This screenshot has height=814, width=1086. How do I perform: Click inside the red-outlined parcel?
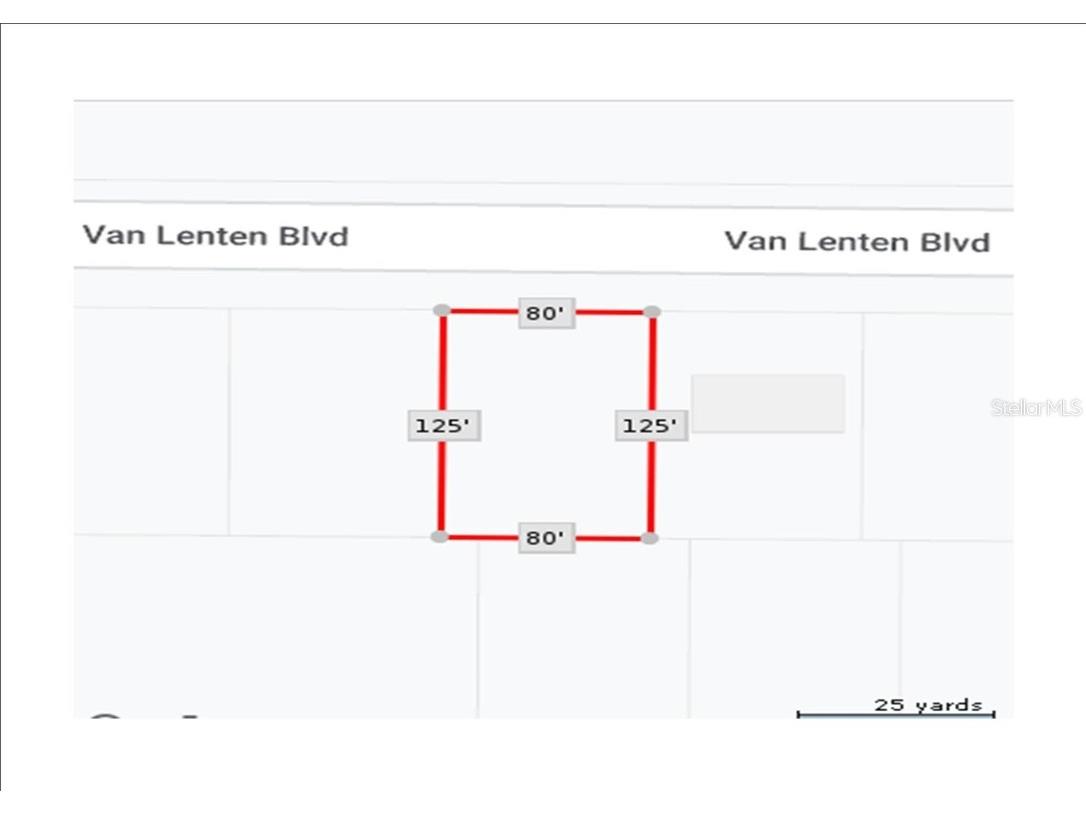(546, 425)
